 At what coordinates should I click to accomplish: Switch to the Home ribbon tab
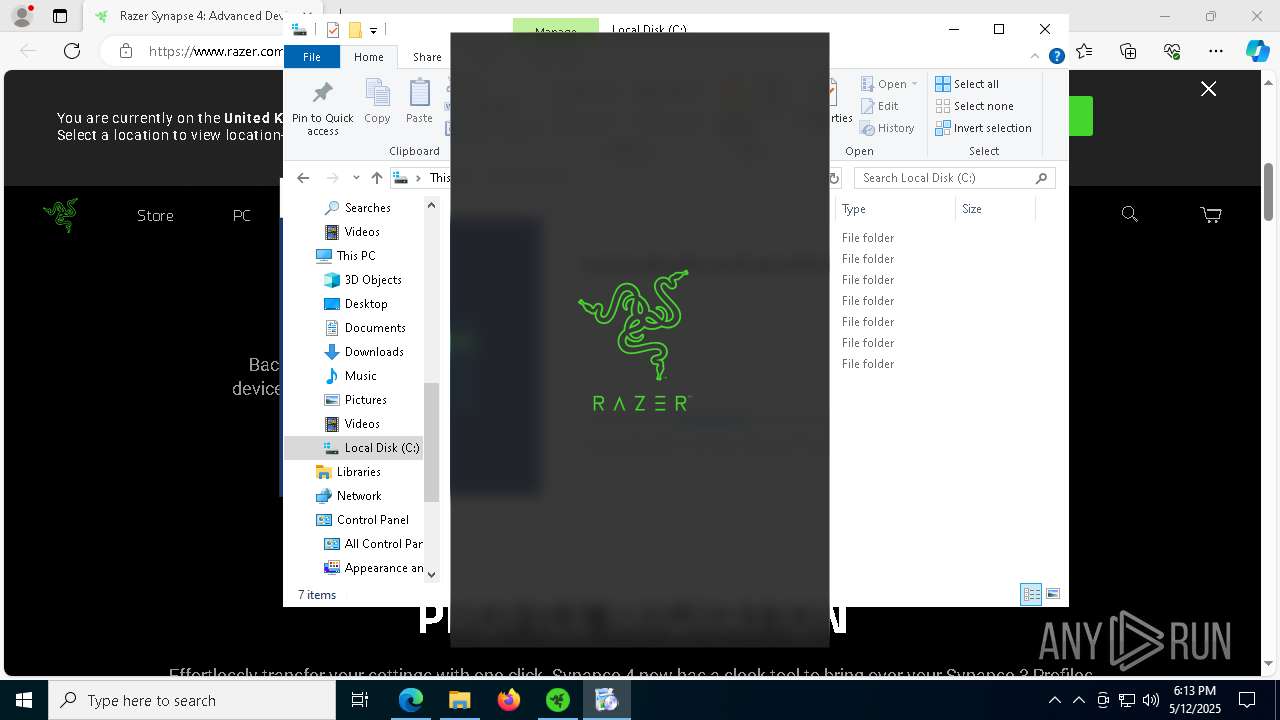click(368, 57)
